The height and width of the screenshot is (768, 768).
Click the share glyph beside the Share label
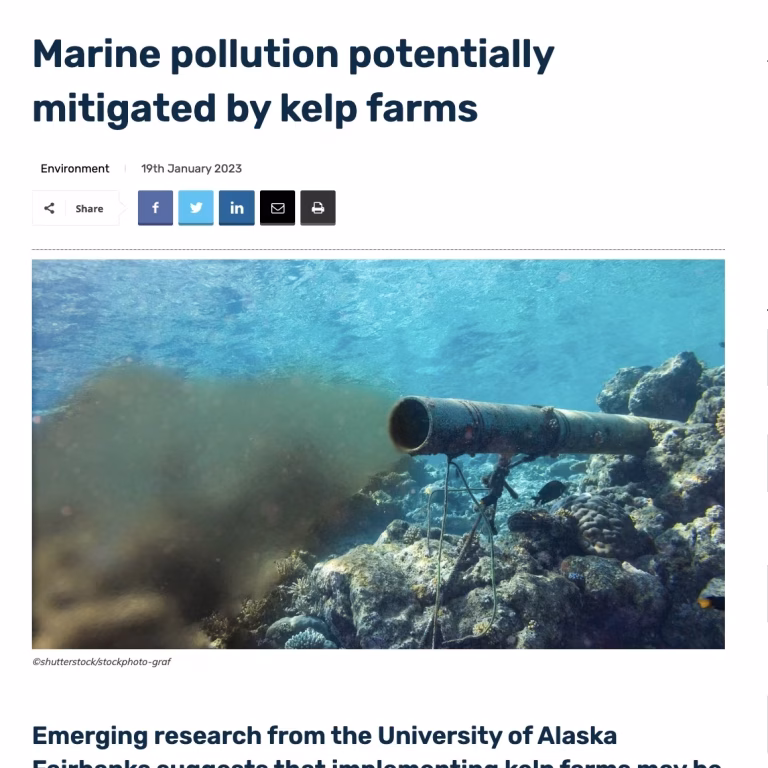coord(50,208)
